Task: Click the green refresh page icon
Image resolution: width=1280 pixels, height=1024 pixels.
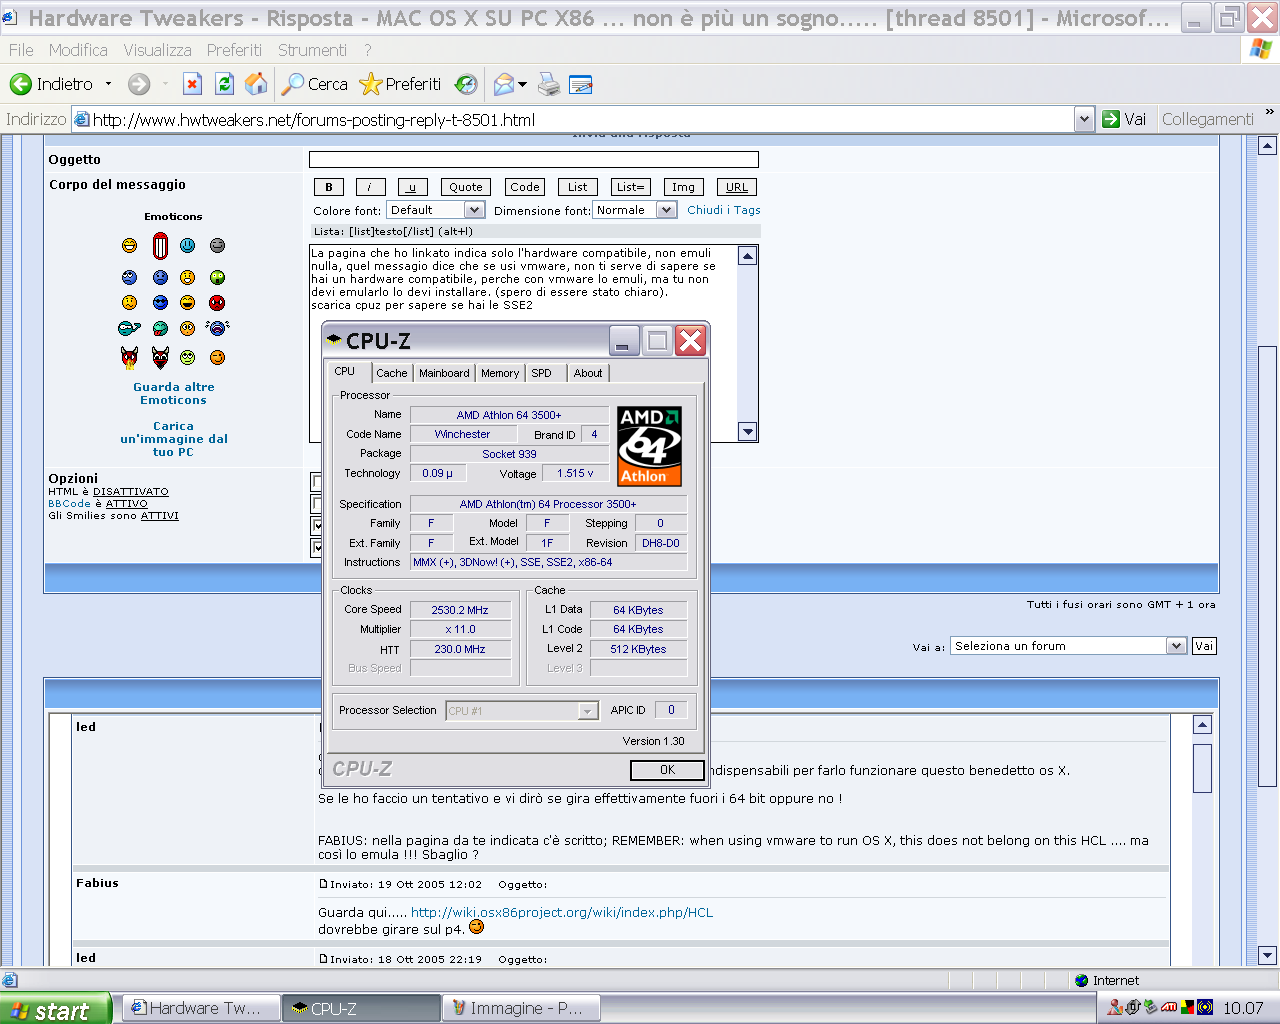Action: 224,85
